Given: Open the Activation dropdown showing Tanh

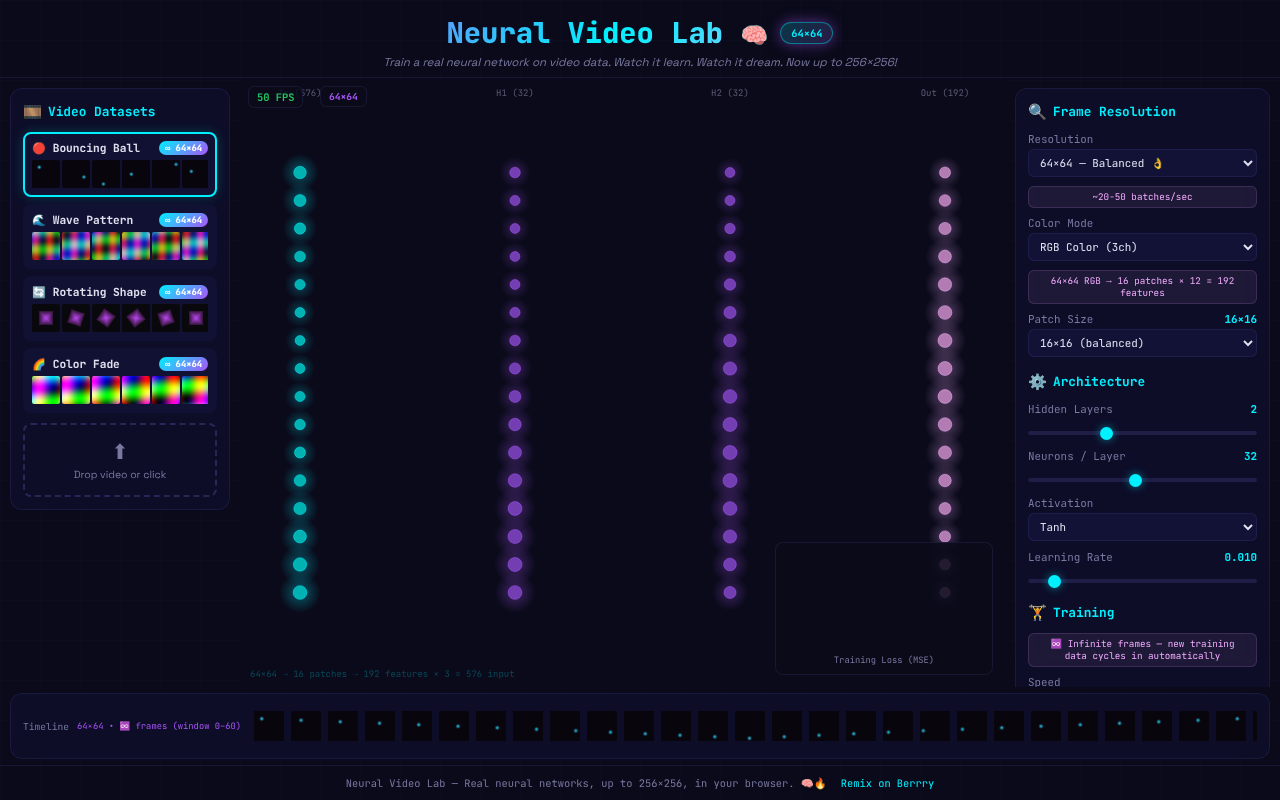Looking at the screenshot, I should pyautogui.click(x=1142, y=527).
